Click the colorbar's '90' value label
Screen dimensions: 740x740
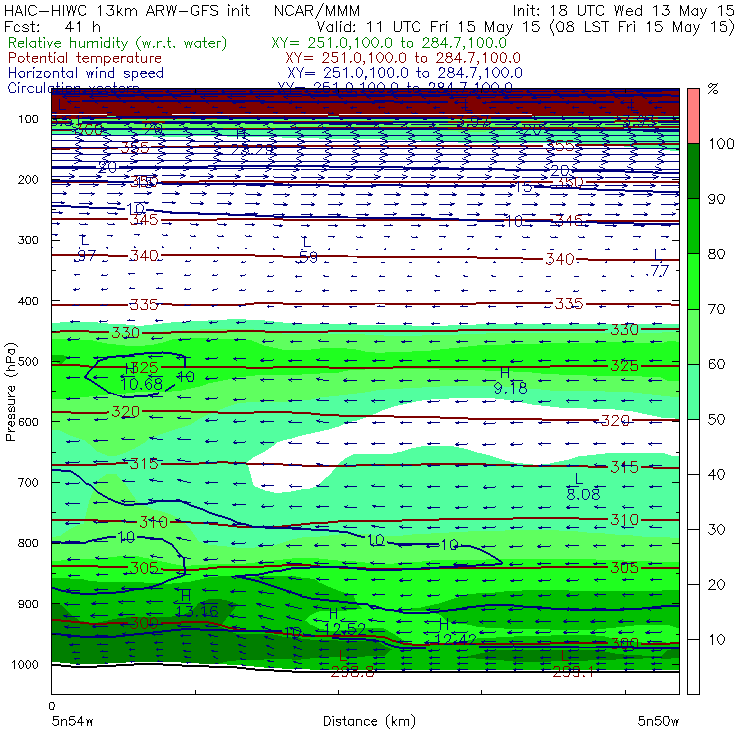point(716,199)
